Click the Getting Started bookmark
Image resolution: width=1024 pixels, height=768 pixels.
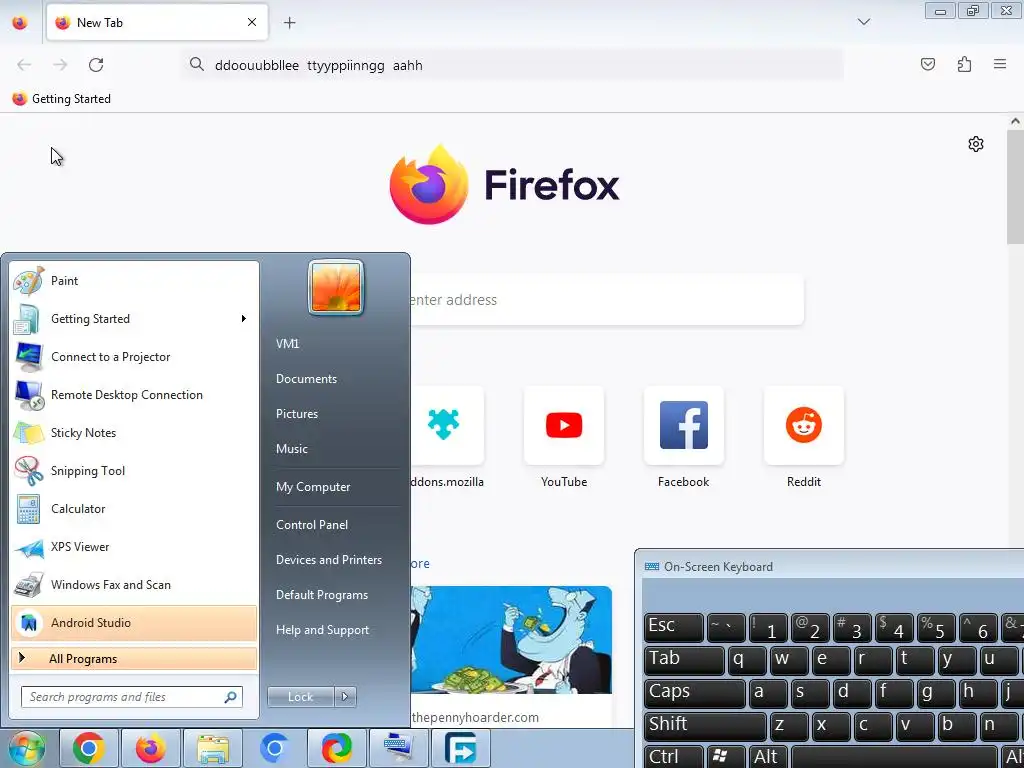coord(61,99)
